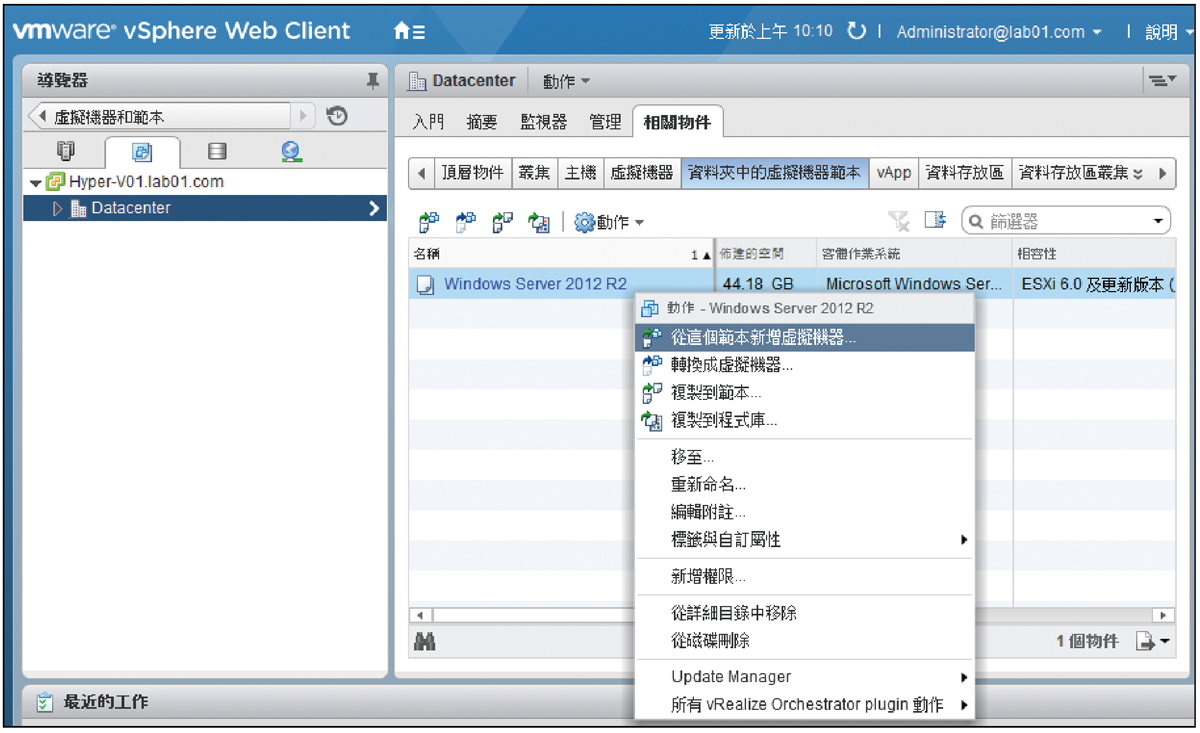The image size is (1200, 733).
Task: Click the toolbar clone to template icon
Action: tap(503, 223)
